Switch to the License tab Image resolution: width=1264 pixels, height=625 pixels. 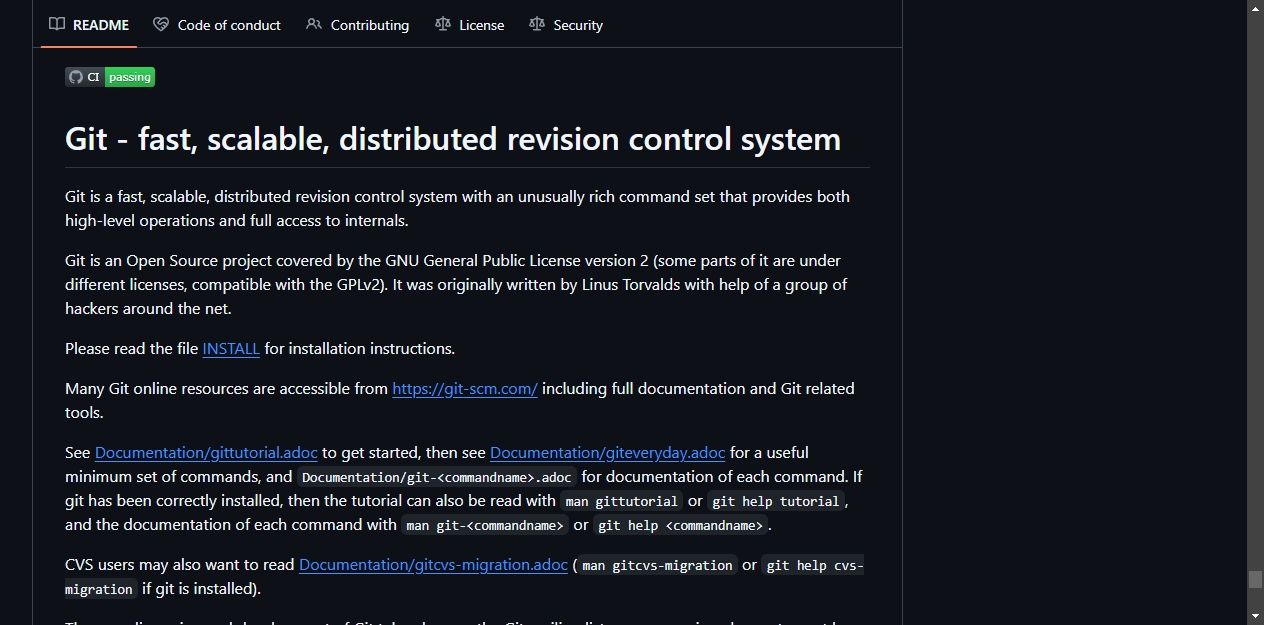(470, 25)
